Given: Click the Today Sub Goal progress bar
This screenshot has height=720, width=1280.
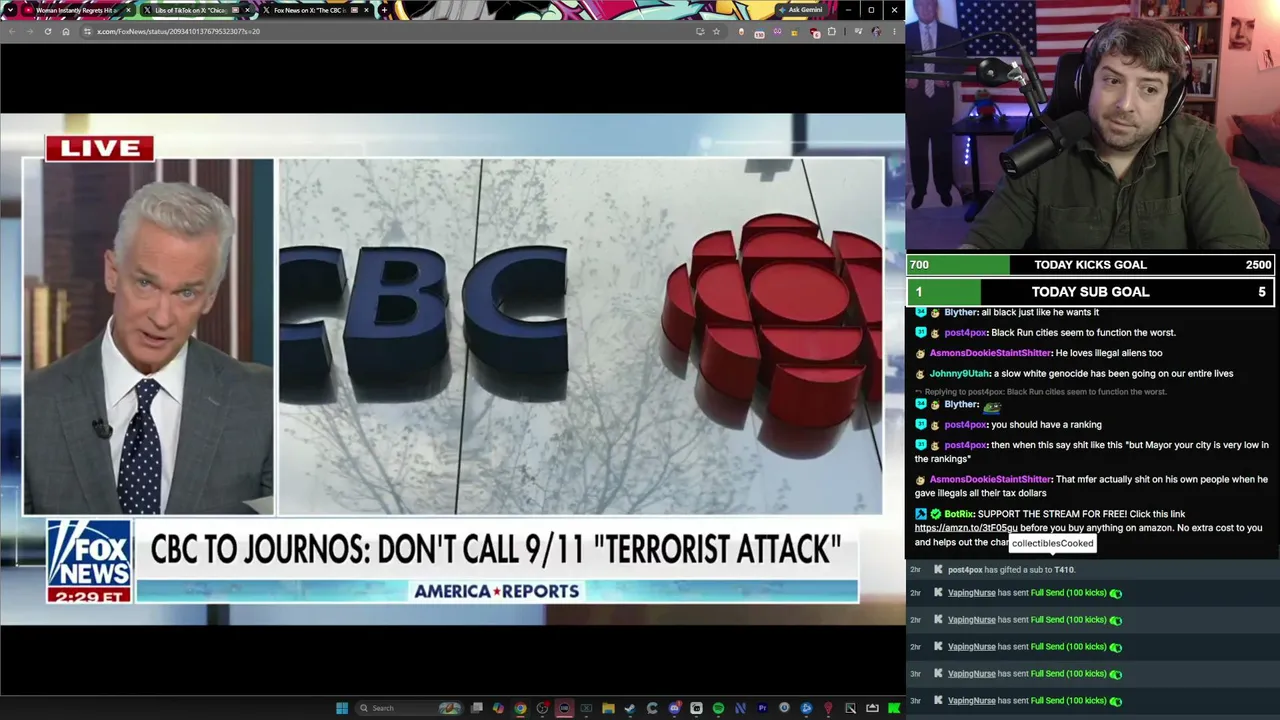Looking at the screenshot, I should 1091,292.
